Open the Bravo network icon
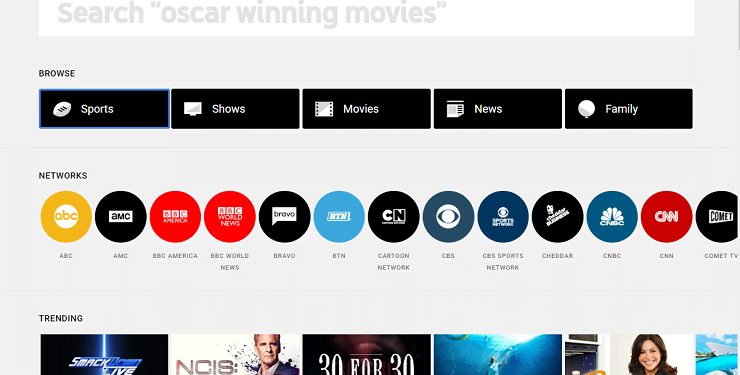Screen dimensions: 740x375 285,217
